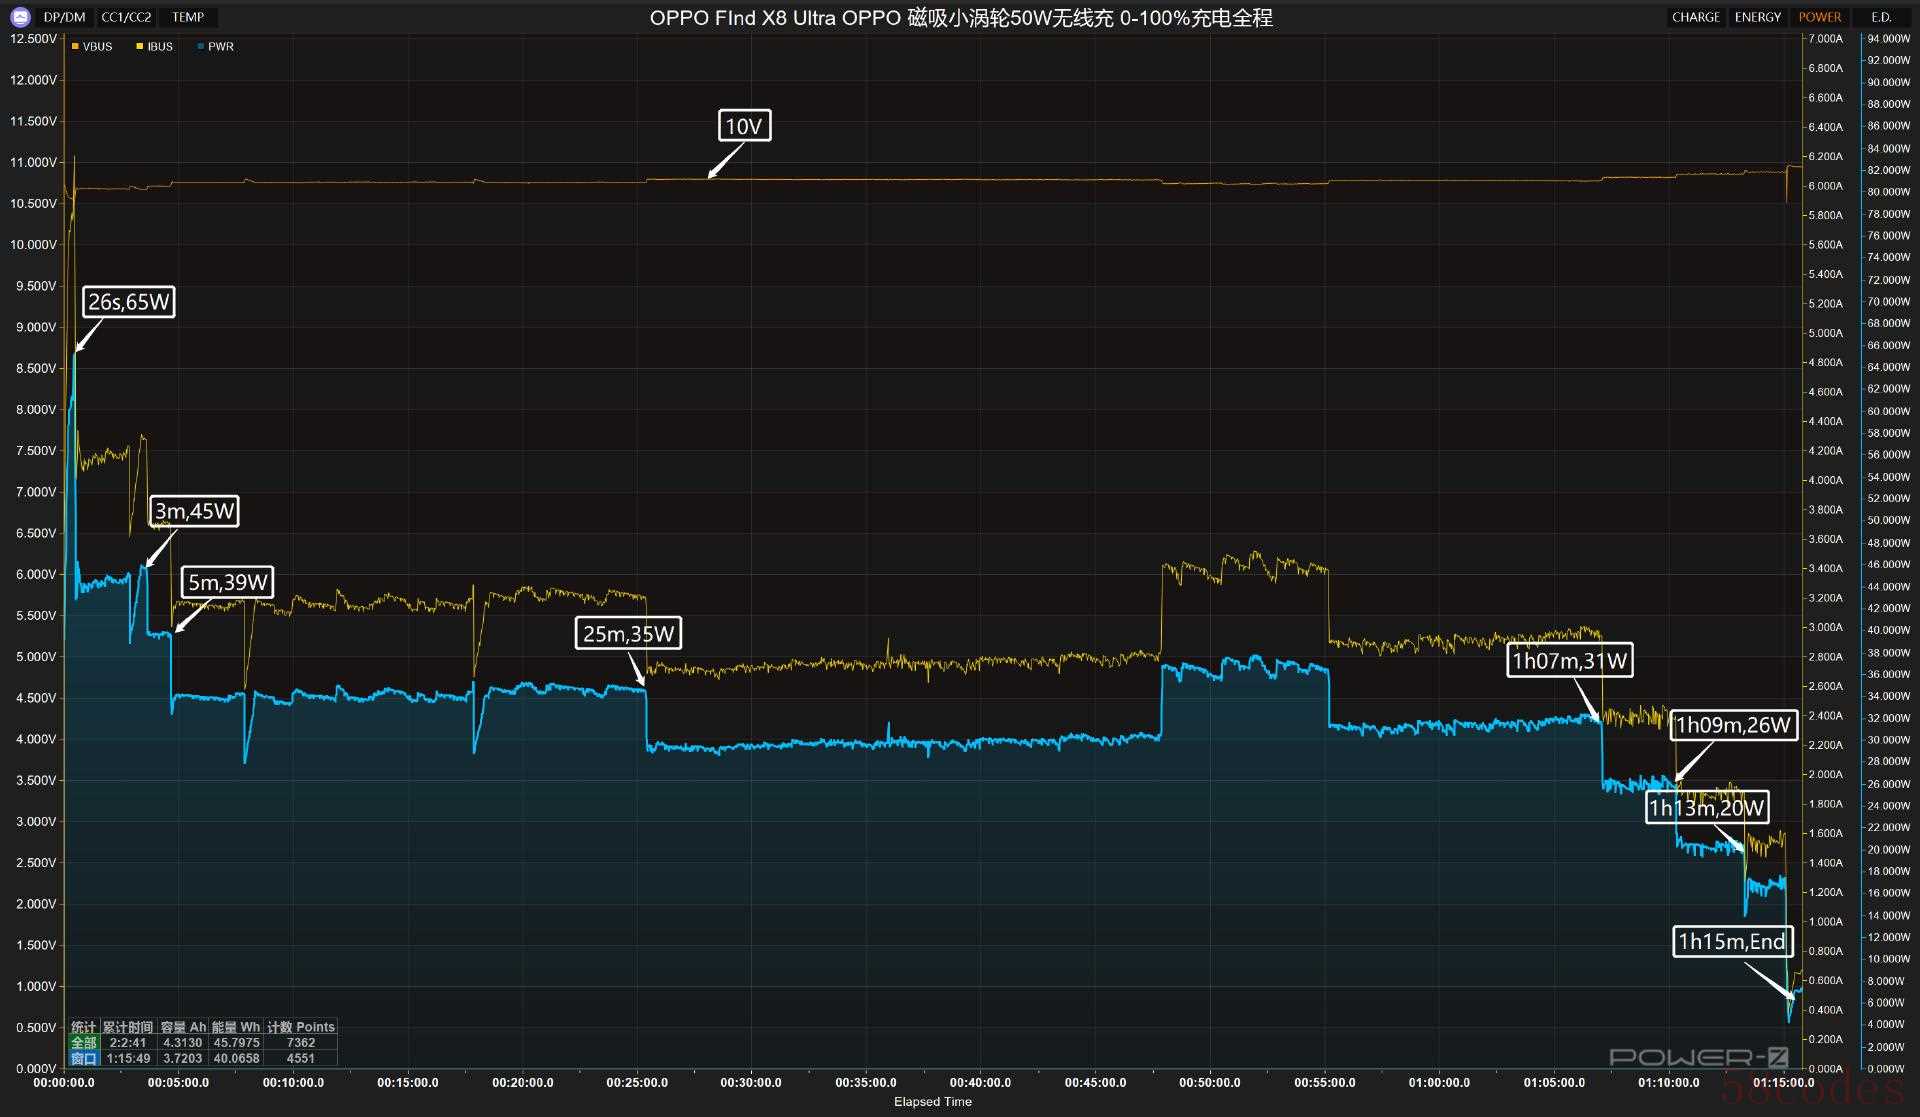Toggle the TEMP trace button
The height and width of the screenshot is (1117, 1920).
pos(188,17)
